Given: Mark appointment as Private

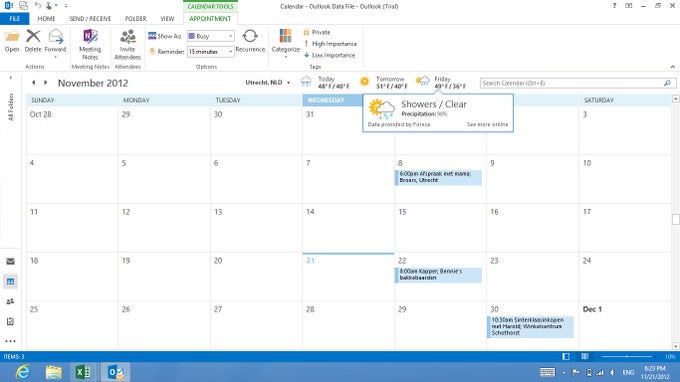Looking at the screenshot, I should point(317,32).
